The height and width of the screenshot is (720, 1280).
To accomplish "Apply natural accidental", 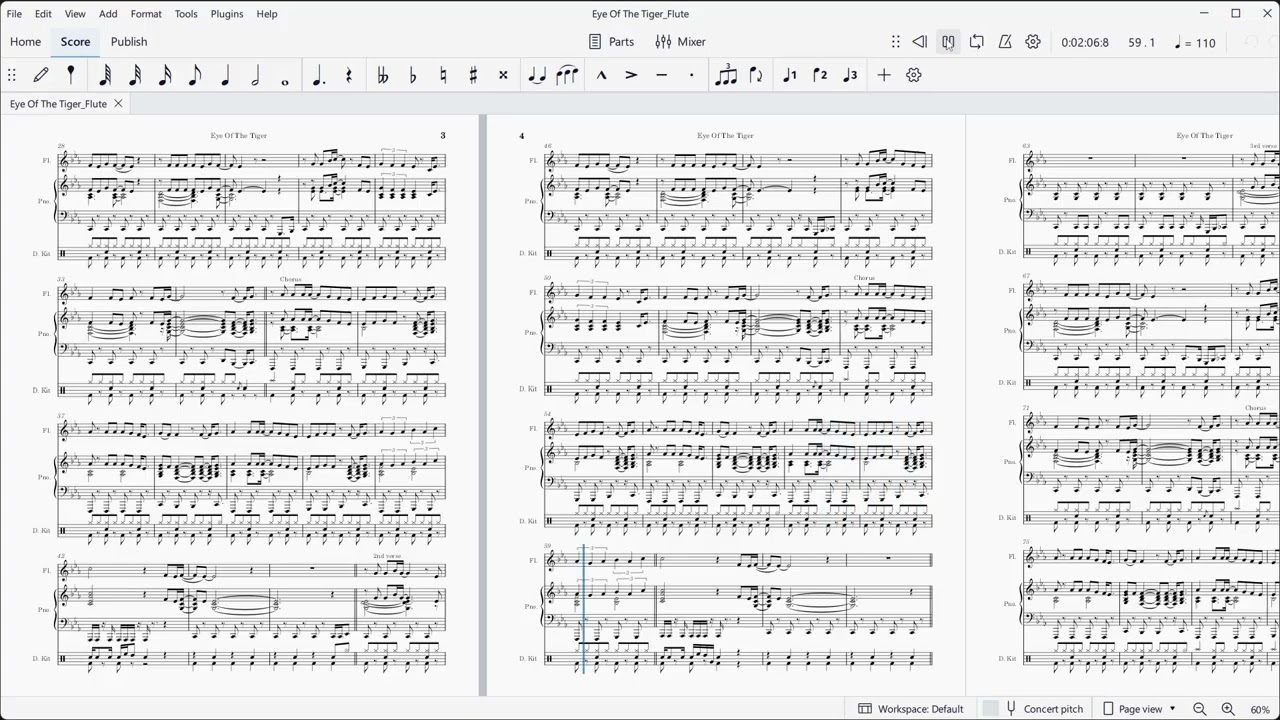I will point(443,75).
